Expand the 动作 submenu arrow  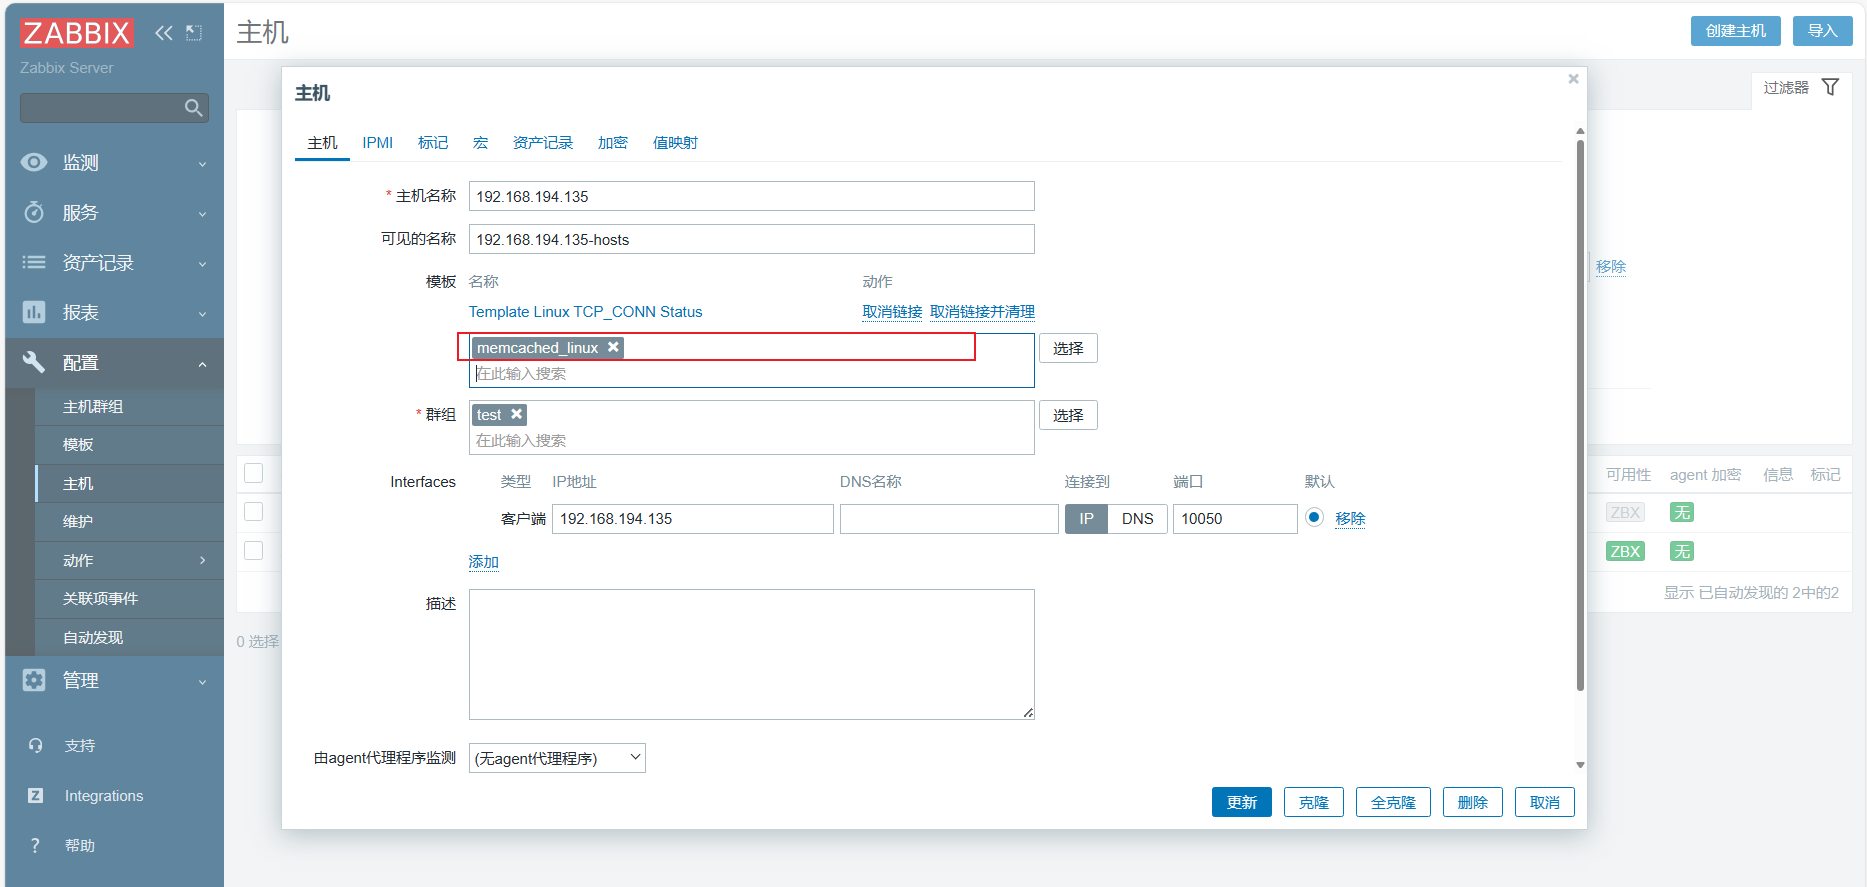(202, 560)
